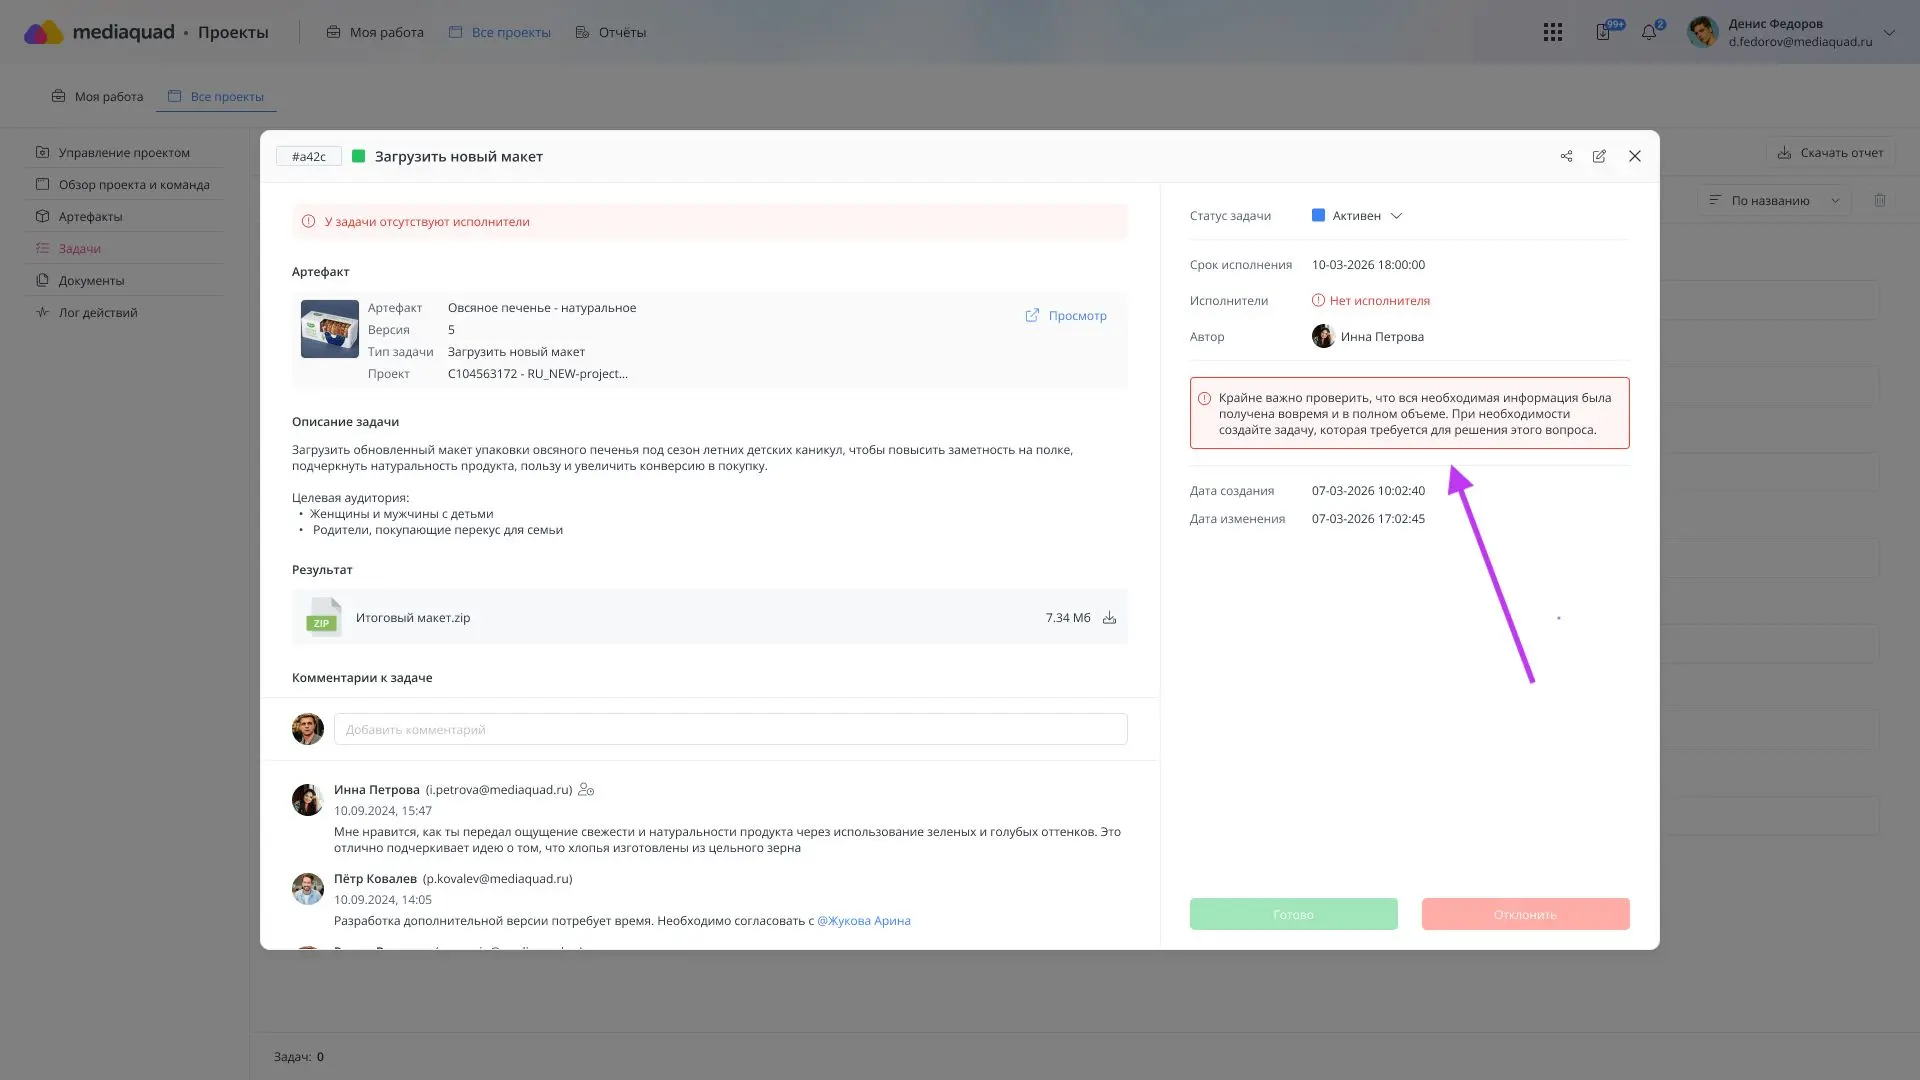Download the Итоговый макет.zip result file
Image resolution: width=1920 pixels, height=1080 pixels.
[x=1110, y=617]
